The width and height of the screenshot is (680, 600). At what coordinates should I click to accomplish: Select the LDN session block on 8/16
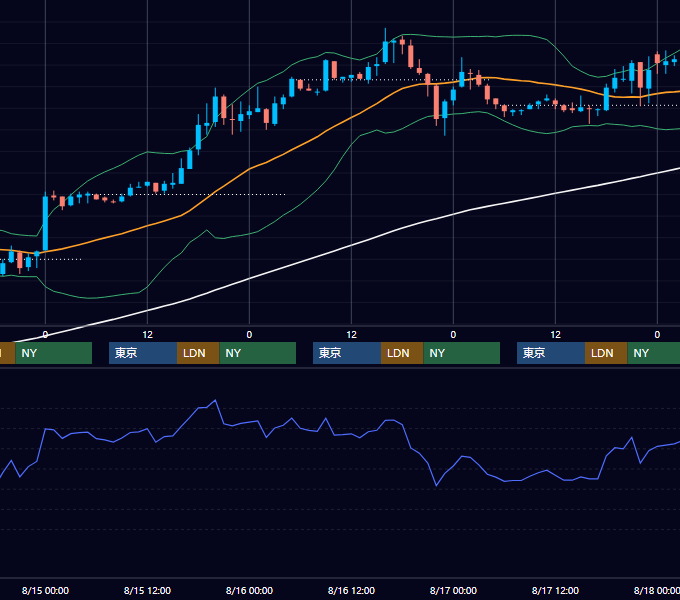coord(402,353)
